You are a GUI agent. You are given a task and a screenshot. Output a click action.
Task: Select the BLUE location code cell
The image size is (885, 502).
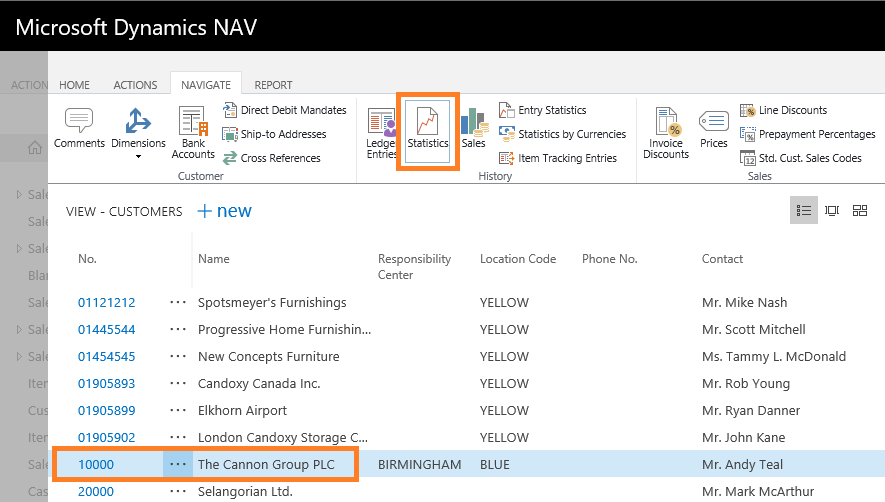tap(495, 465)
